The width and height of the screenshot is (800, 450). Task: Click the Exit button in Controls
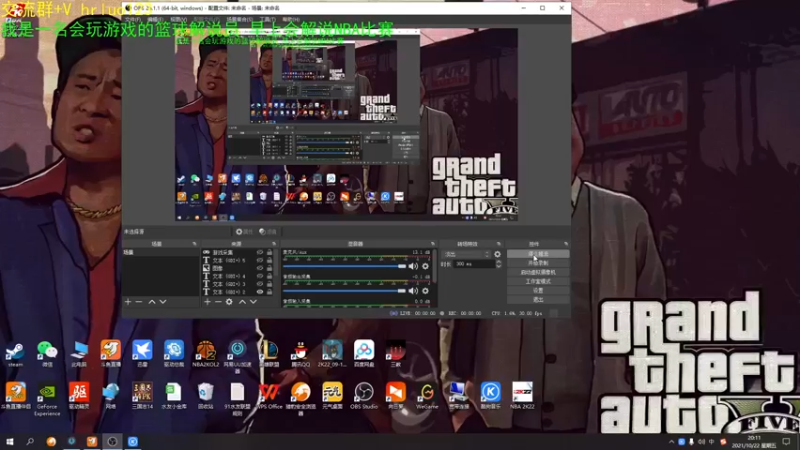538,299
